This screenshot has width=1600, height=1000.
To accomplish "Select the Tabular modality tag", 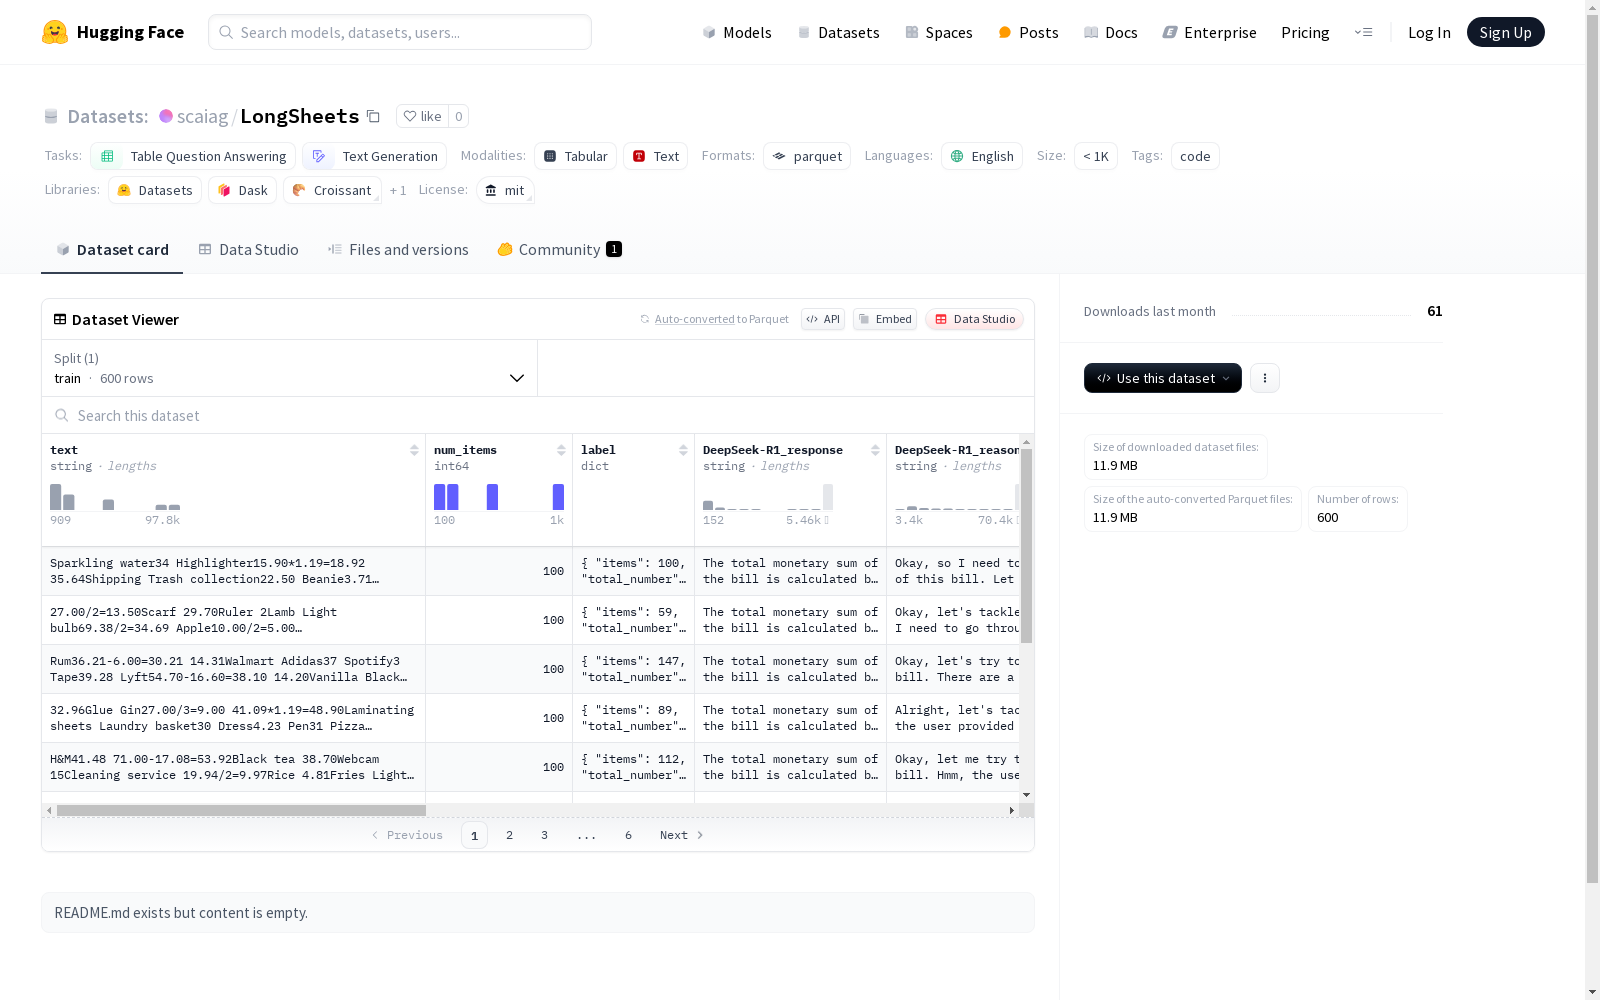I will (575, 156).
